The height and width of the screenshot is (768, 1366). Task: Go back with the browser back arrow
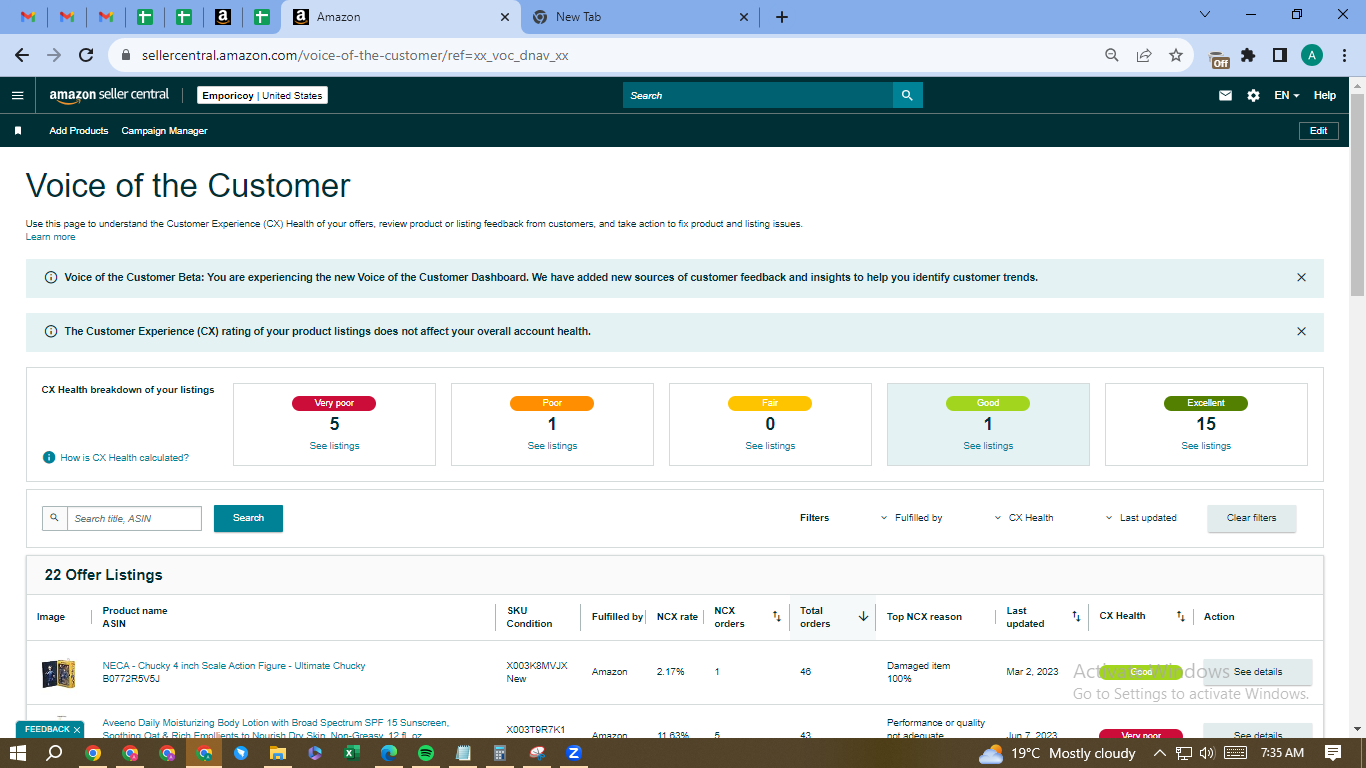22,55
